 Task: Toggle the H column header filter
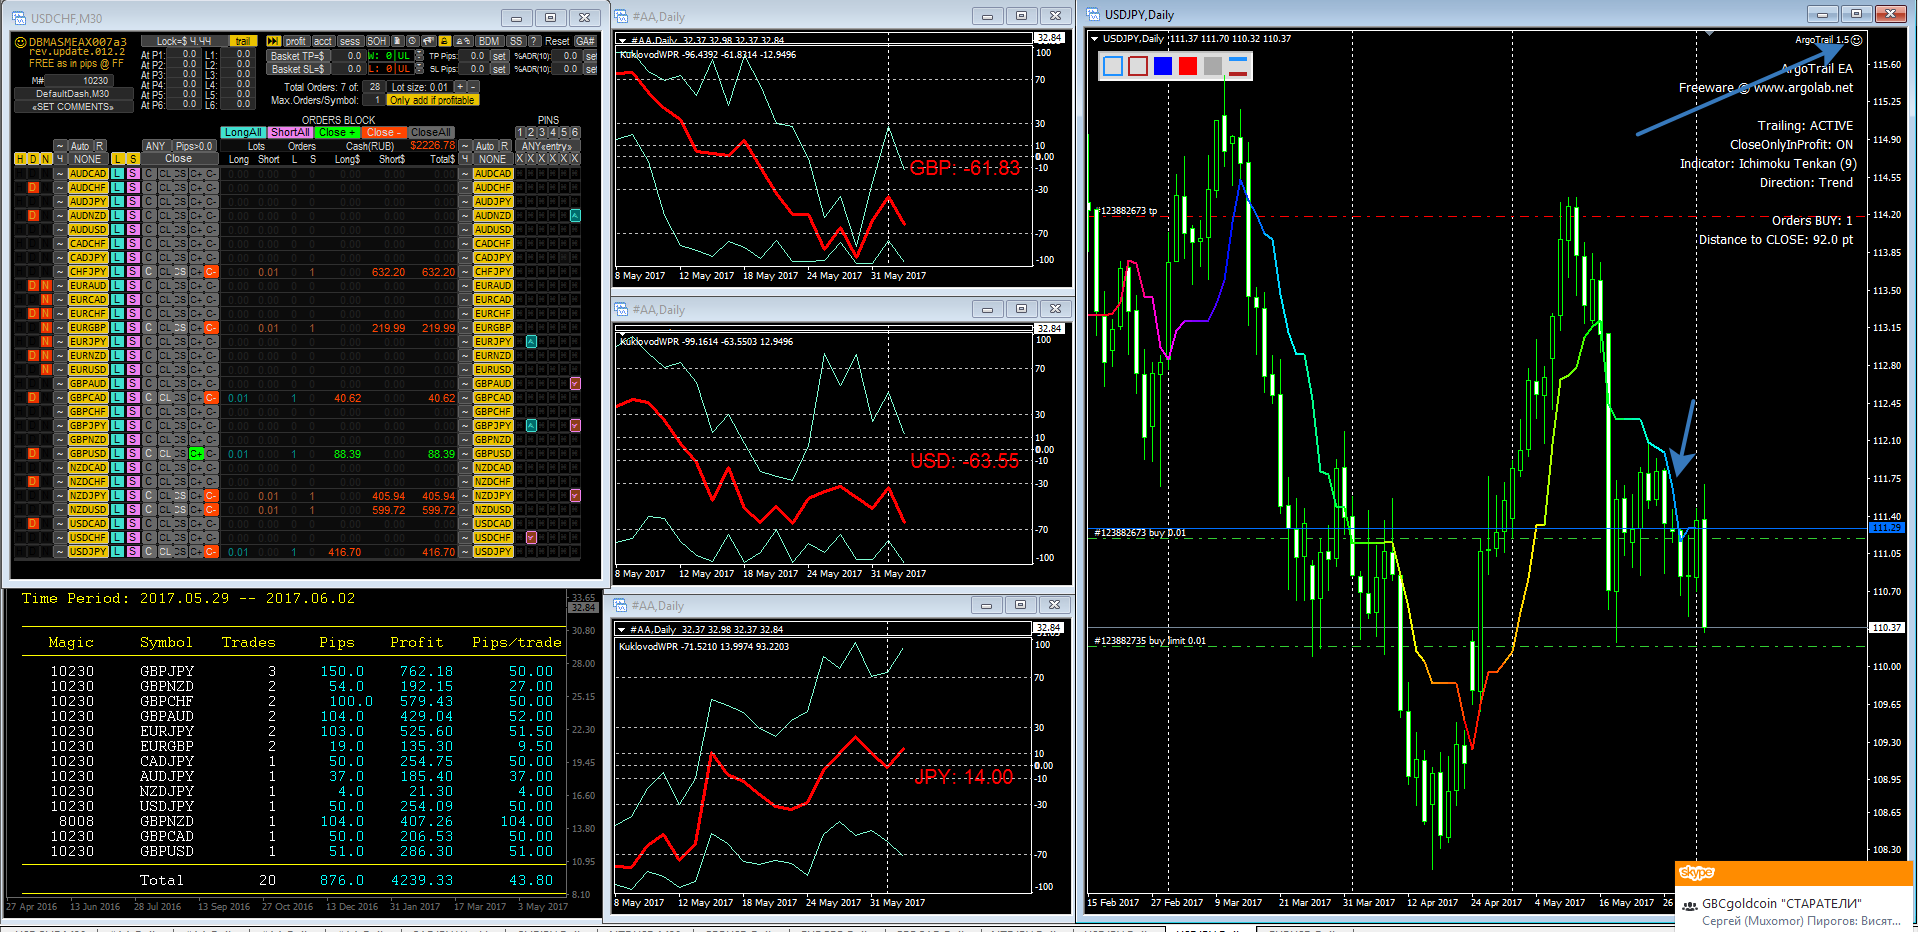tap(20, 159)
